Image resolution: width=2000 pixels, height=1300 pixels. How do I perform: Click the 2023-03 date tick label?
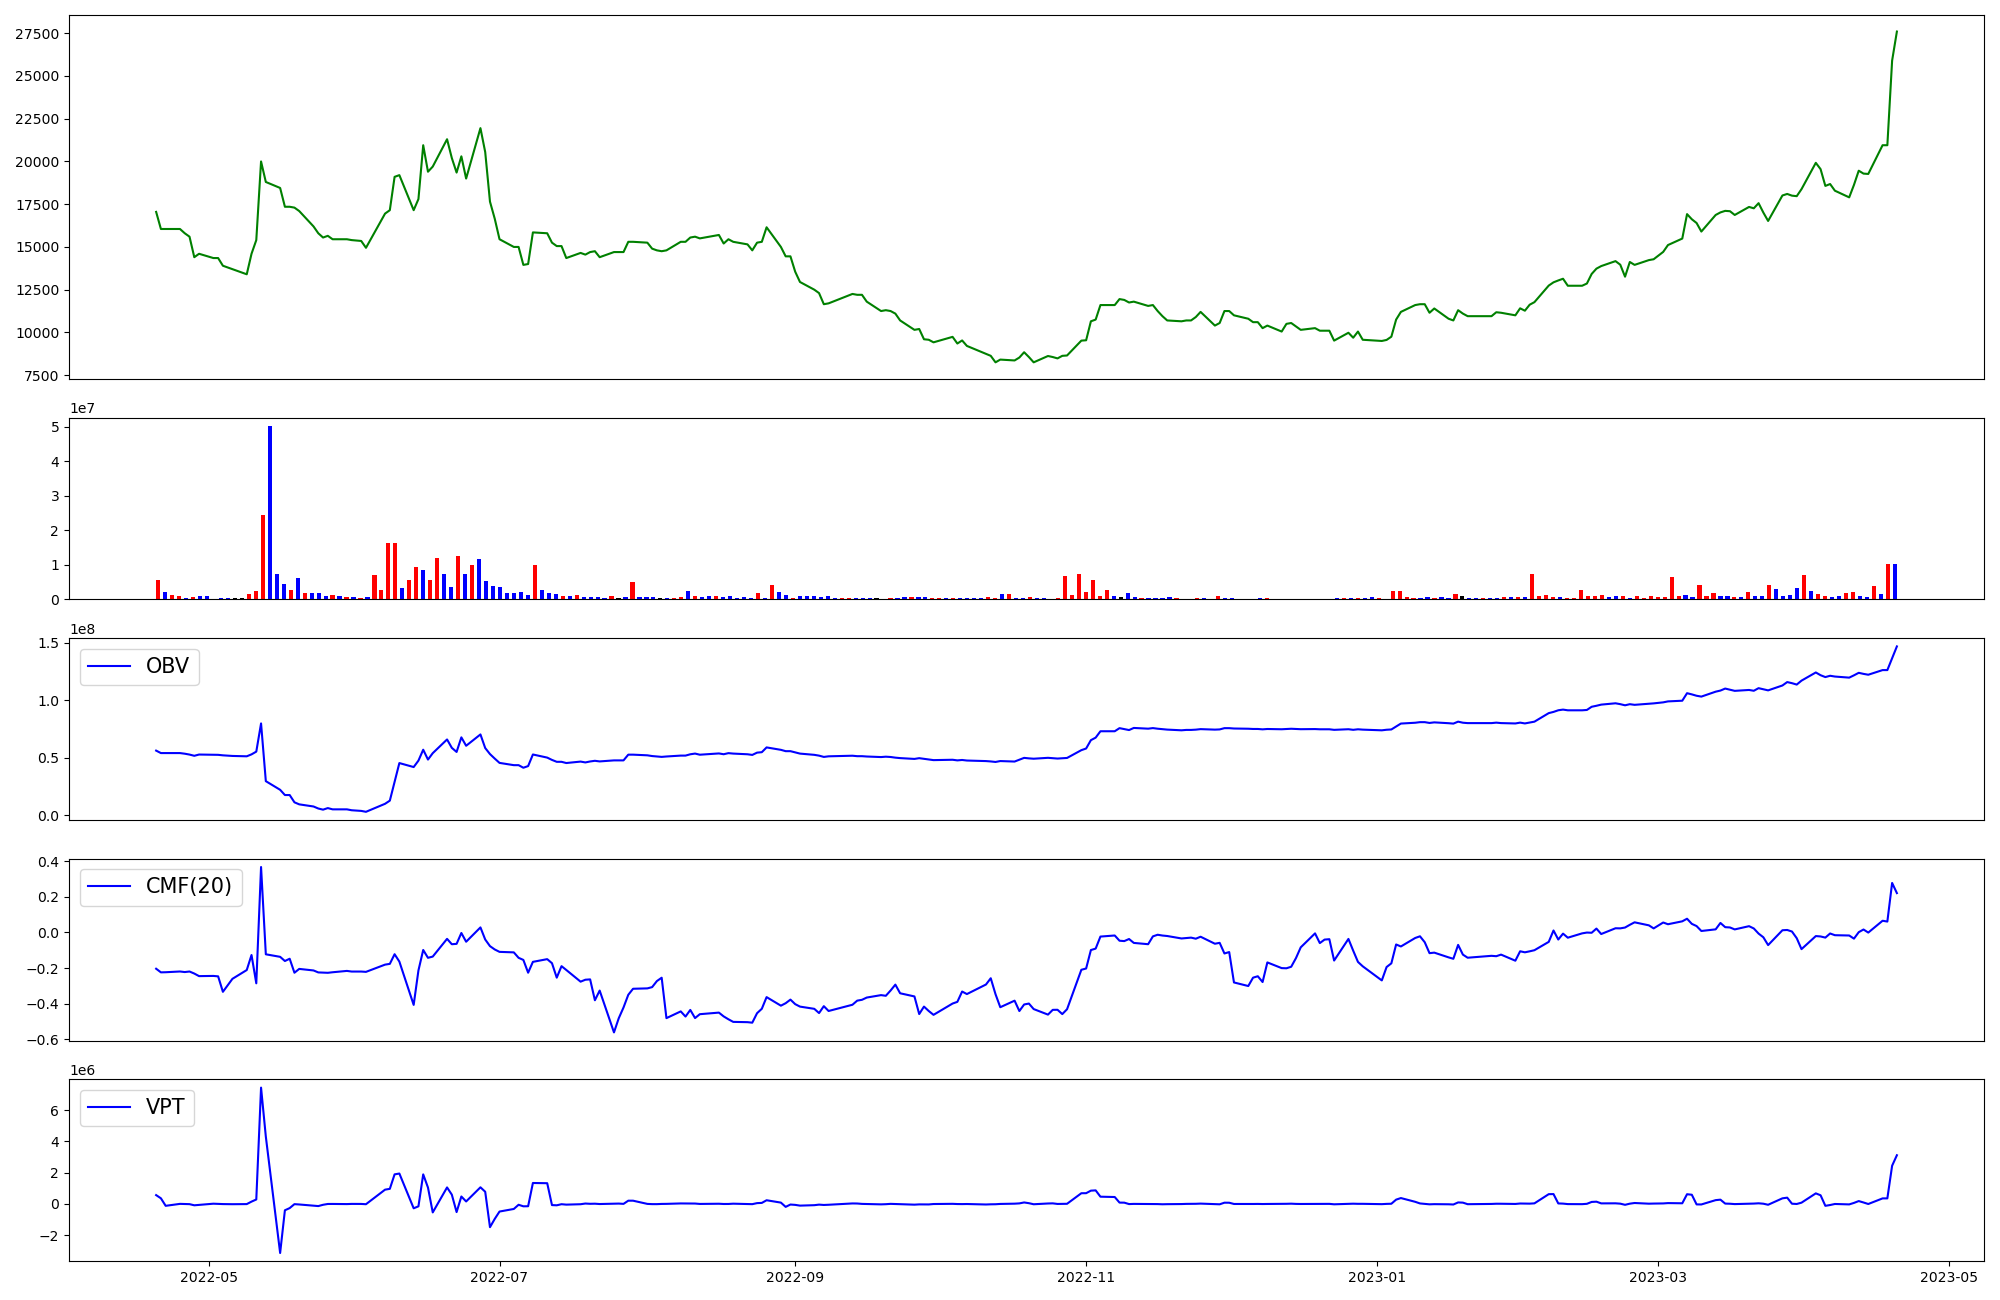coord(1658,1277)
